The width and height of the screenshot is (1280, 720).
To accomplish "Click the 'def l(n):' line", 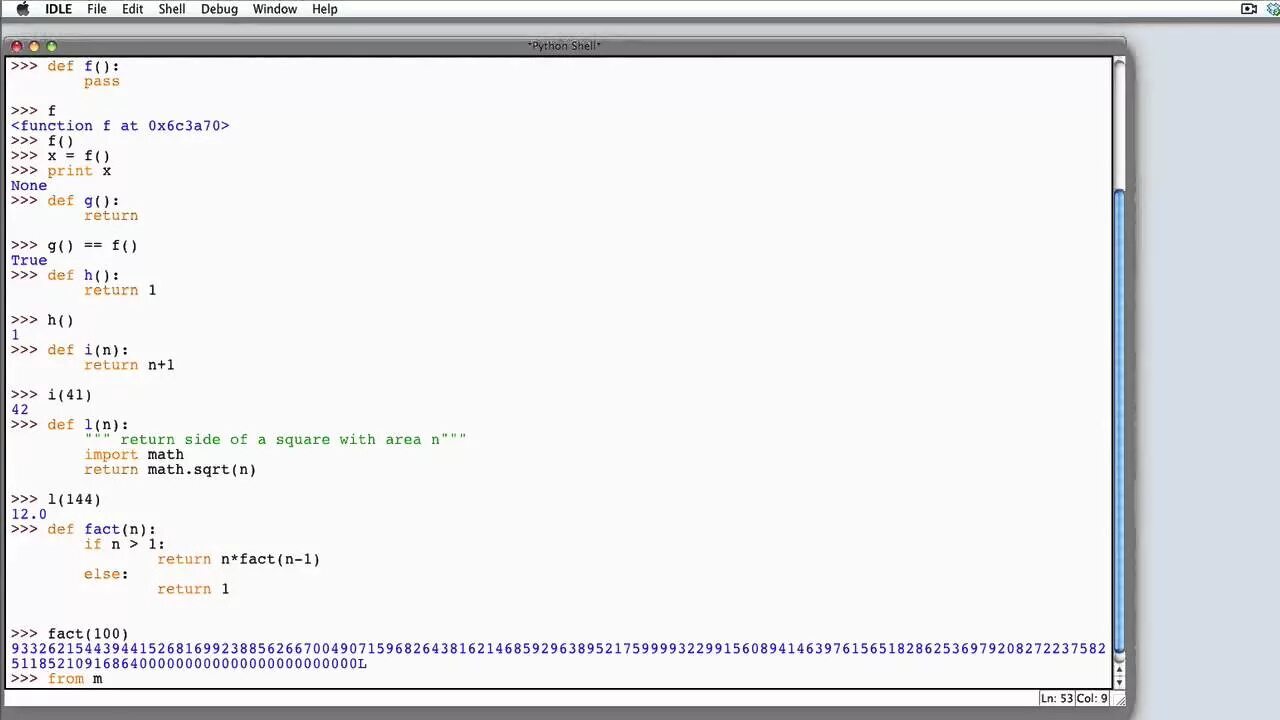I will coord(69,424).
